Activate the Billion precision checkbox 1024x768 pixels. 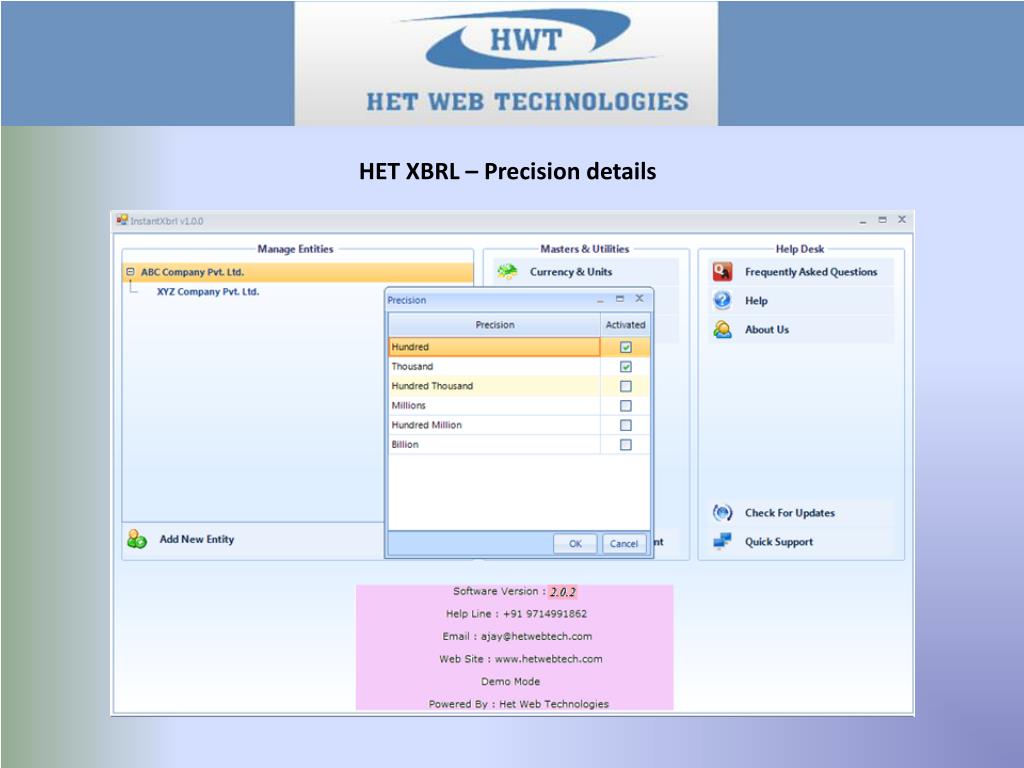click(x=626, y=445)
